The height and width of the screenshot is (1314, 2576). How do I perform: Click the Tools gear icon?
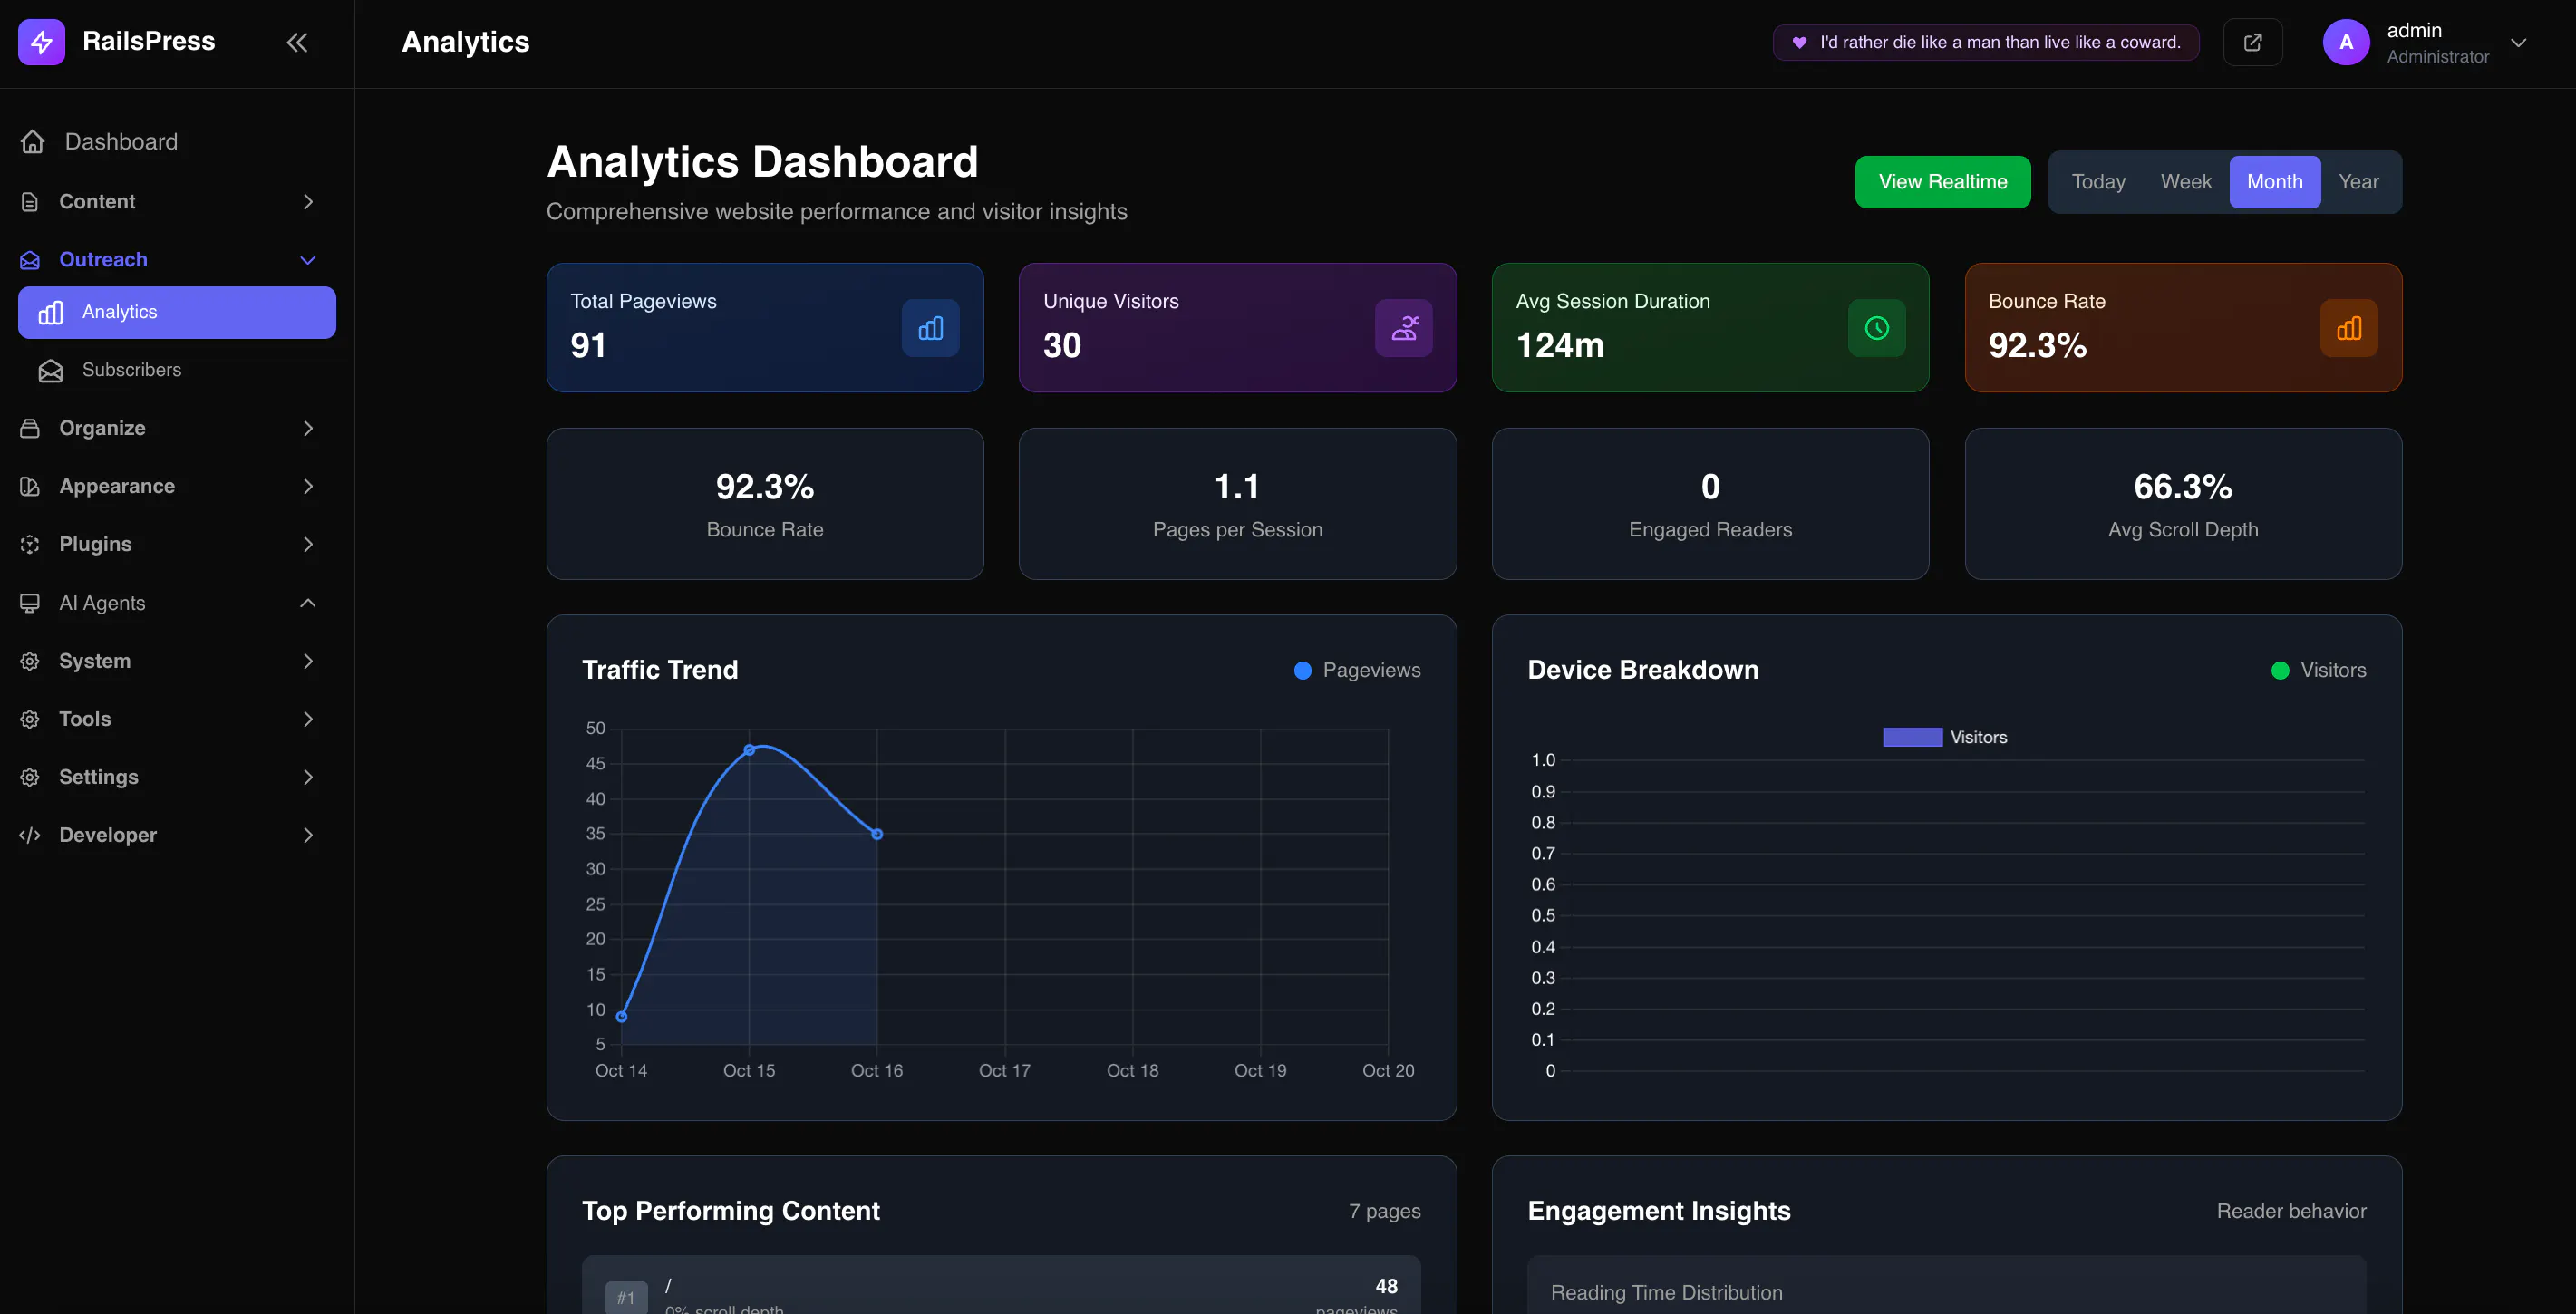point(30,719)
